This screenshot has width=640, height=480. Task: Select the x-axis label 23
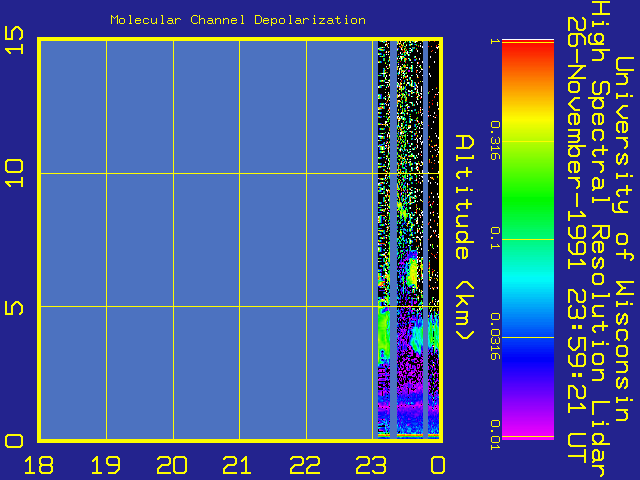(x=371, y=465)
